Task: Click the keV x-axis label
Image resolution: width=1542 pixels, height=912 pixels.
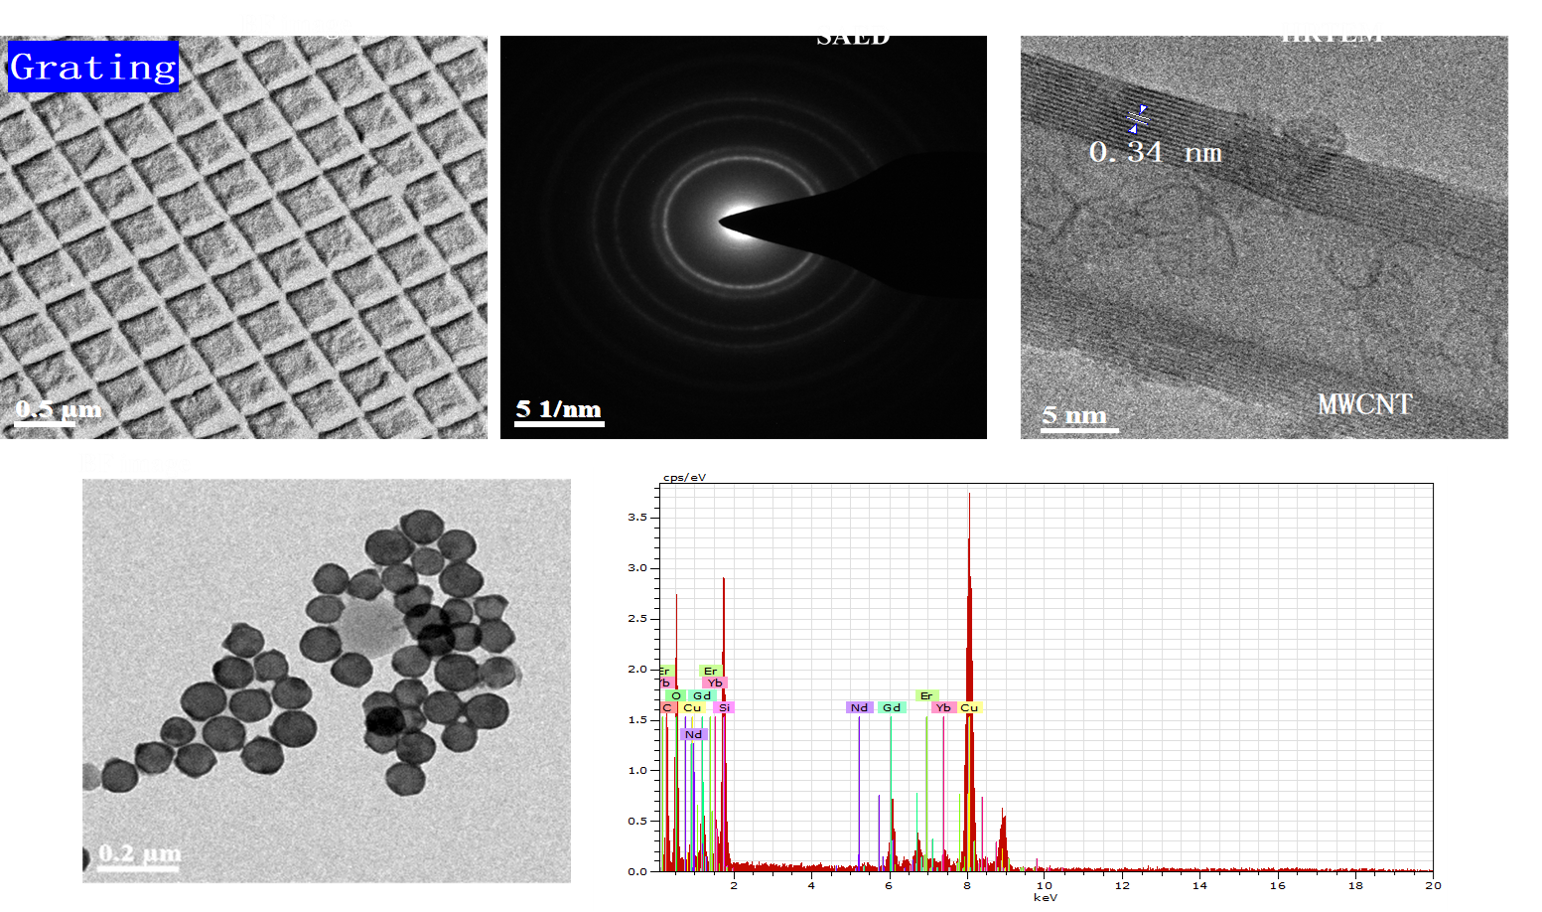Action: 1045,897
